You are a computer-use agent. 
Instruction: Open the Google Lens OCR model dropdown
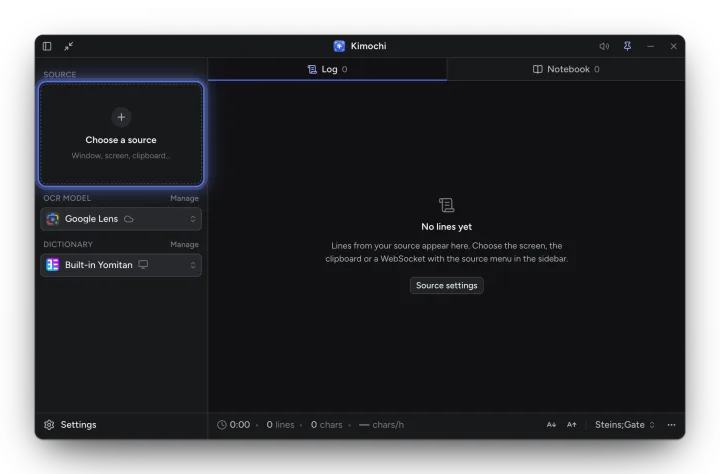point(121,219)
